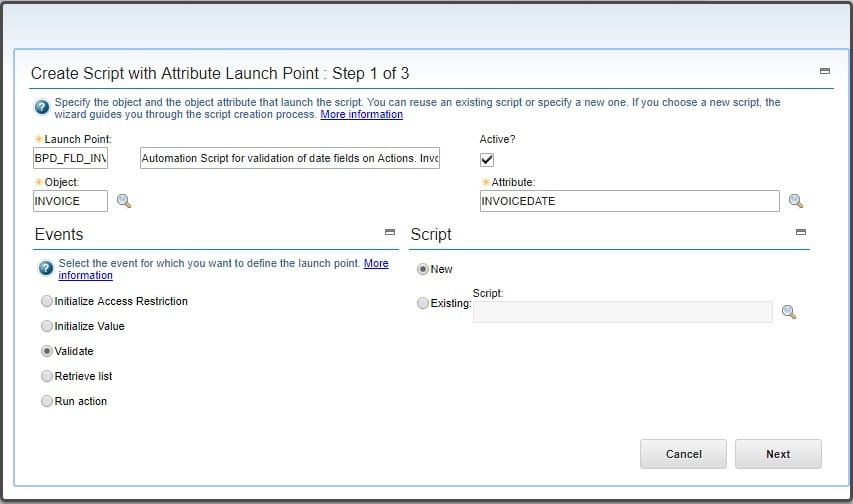Choose the Existing script option
The image size is (853, 504).
click(x=423, y=303)
